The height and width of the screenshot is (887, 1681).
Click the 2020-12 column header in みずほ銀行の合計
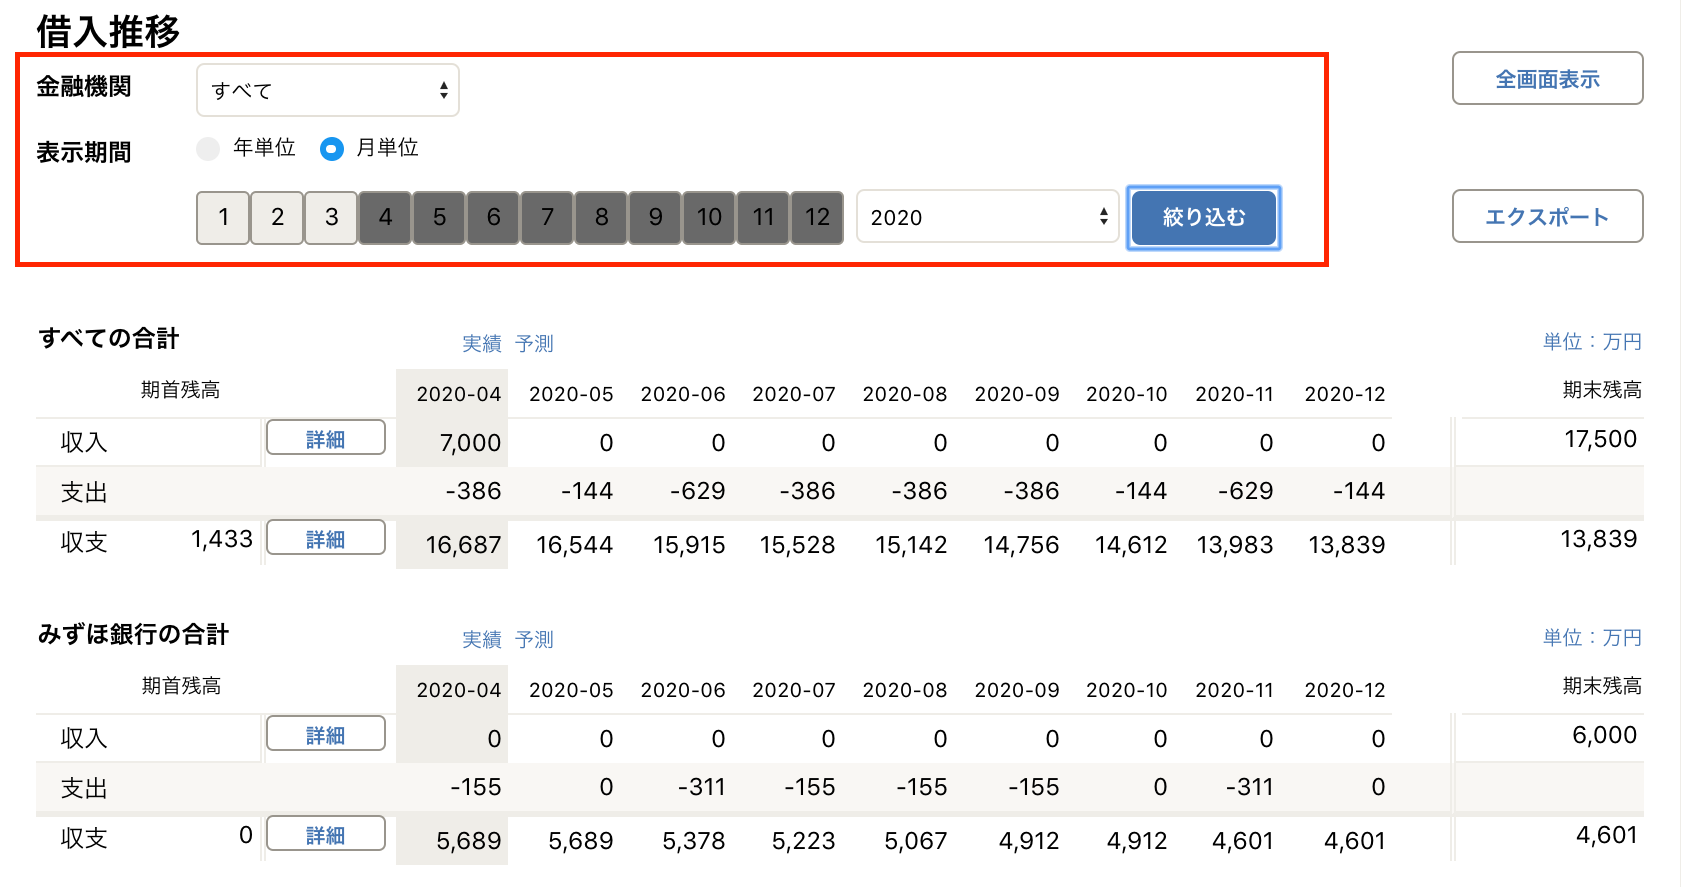click(x=1345, y=690)
